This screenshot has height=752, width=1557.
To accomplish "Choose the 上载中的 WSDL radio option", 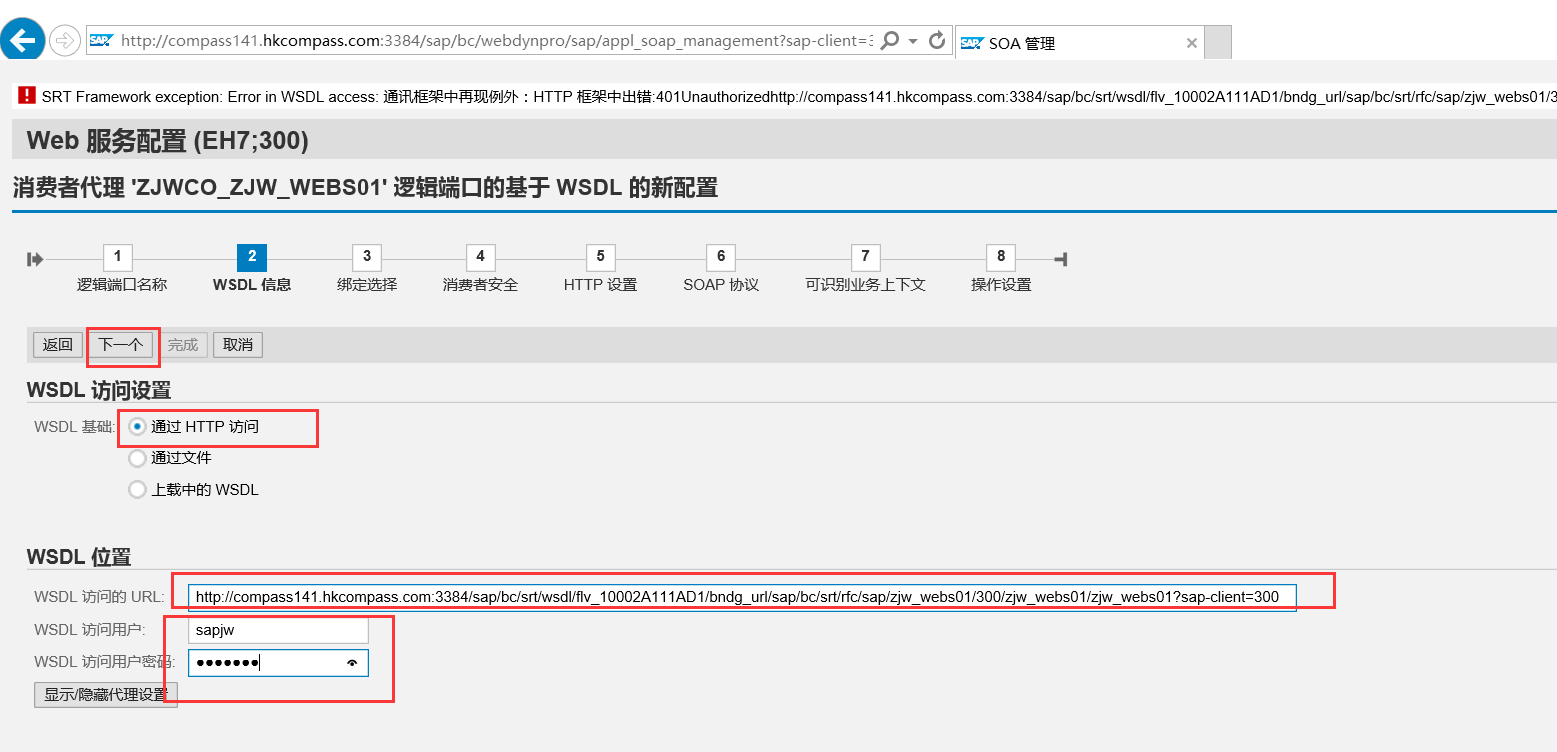I will click(x=137, y=490).
